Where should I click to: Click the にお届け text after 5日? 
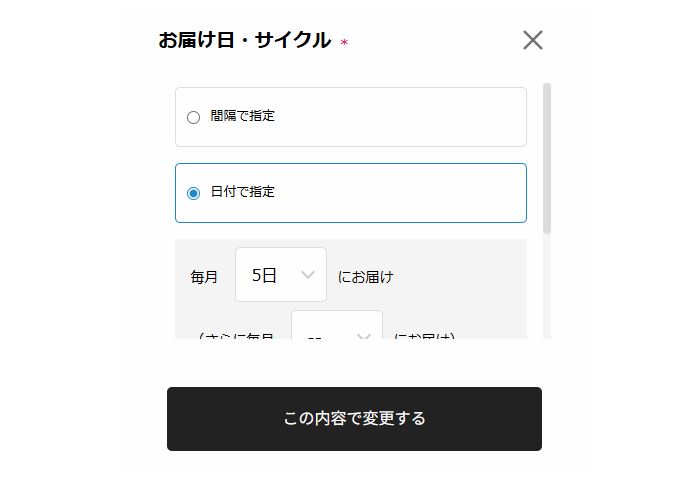(366, 277)
